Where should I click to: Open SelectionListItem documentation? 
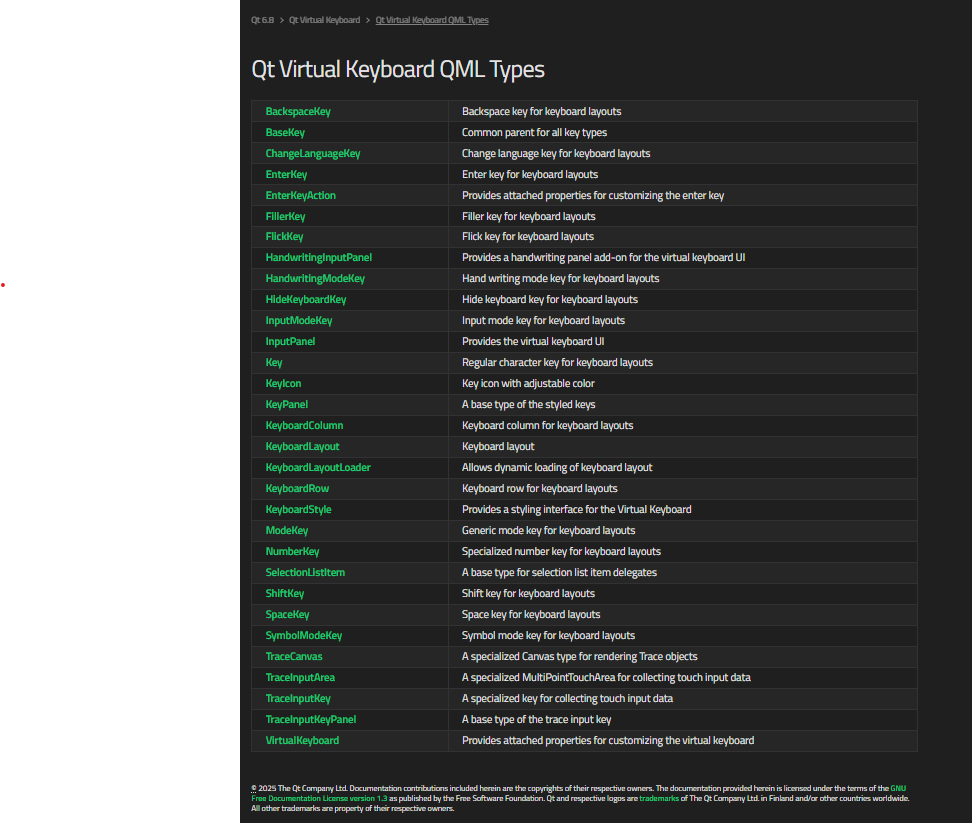pos(305,573)
